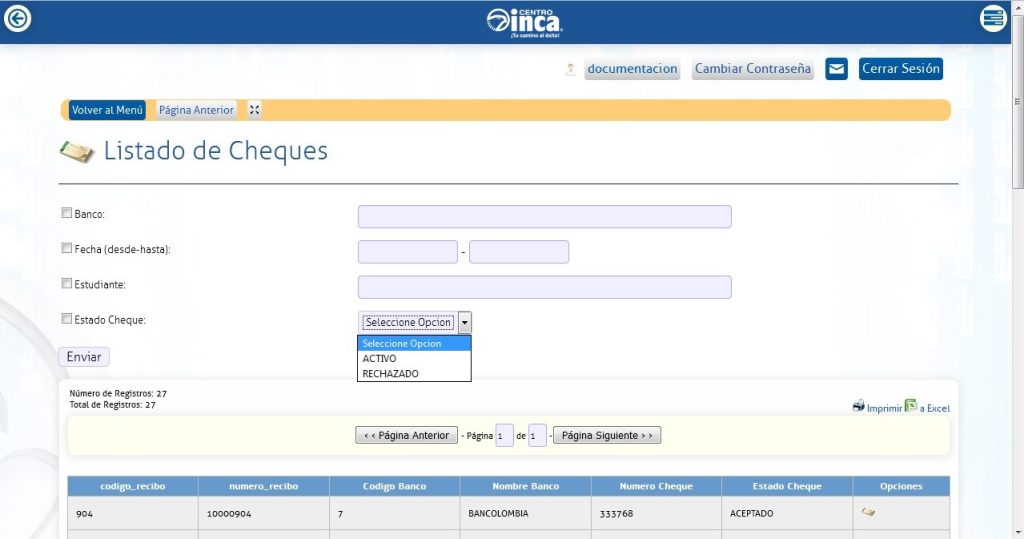
Task: Check the Estudiante filter checkbox
Action: pyautogui.click(x=67, y=284)
